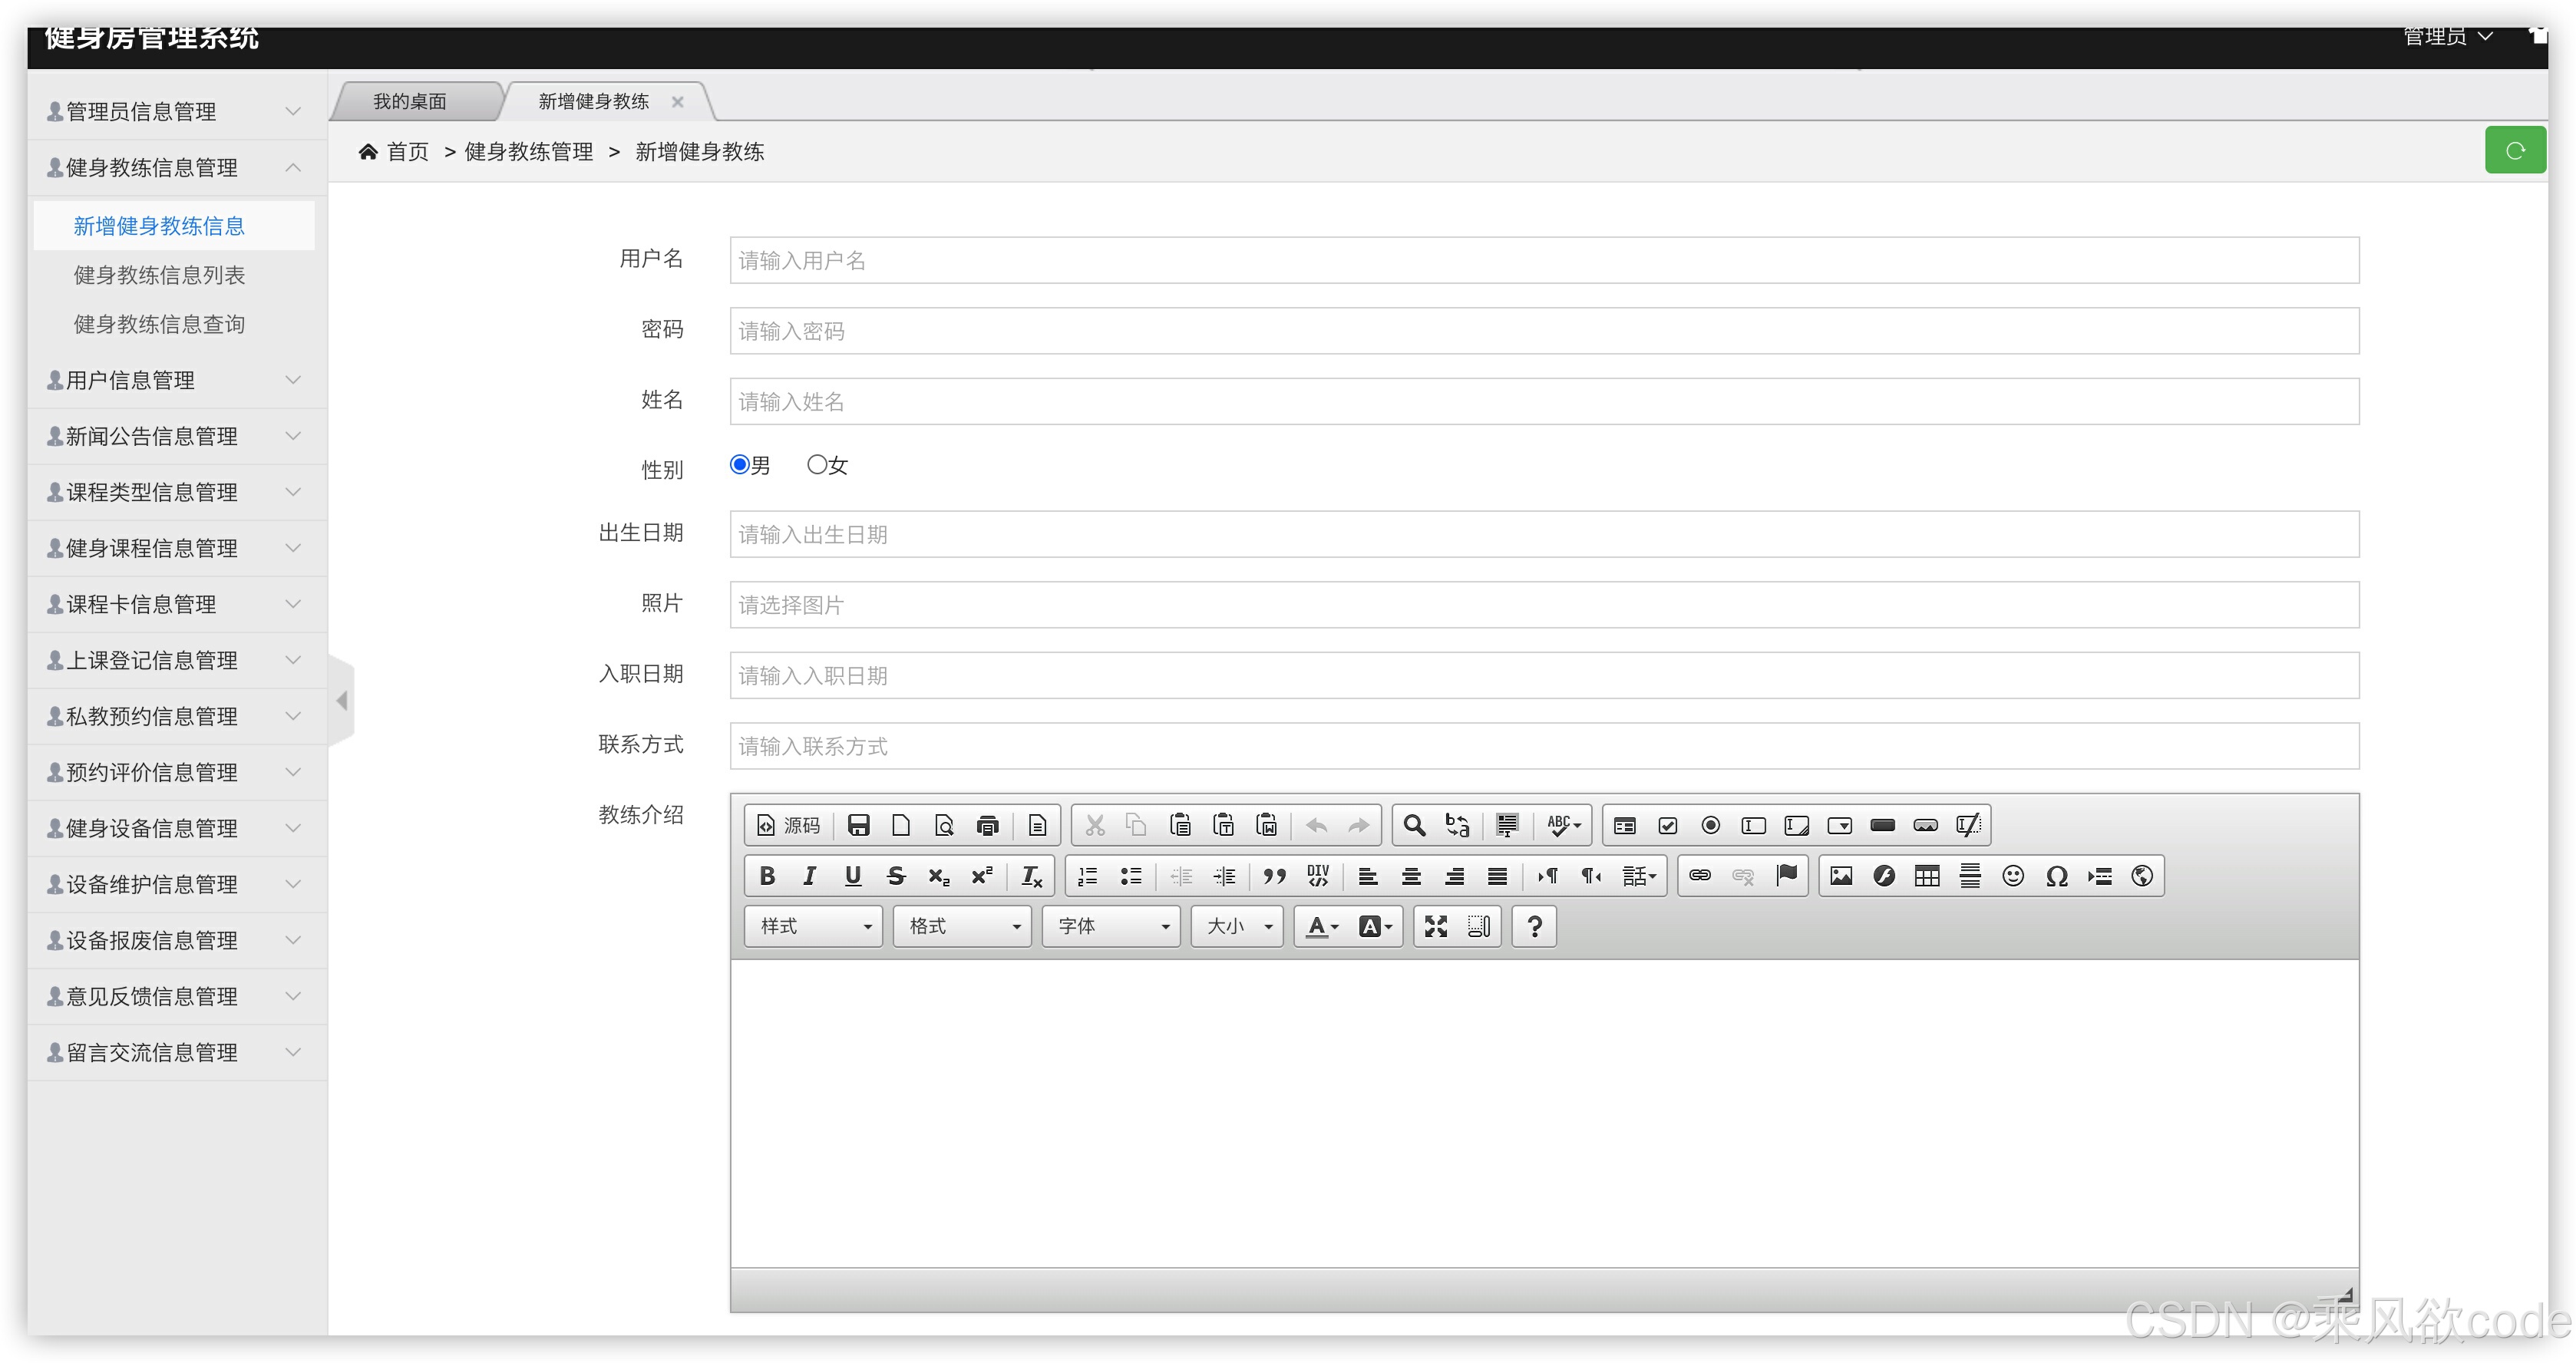Open 健身教练信息列表 menu item
Screen dimensions: 2576x1363
point(159,275)
